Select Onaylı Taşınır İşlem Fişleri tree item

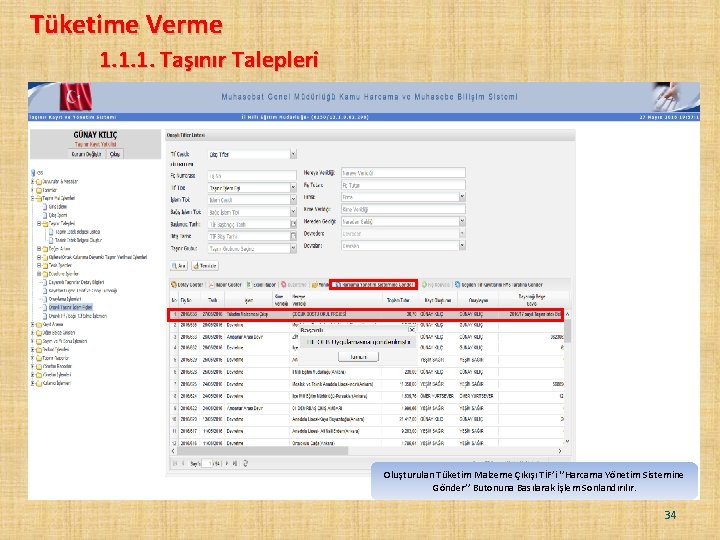[x=70, y=307]
